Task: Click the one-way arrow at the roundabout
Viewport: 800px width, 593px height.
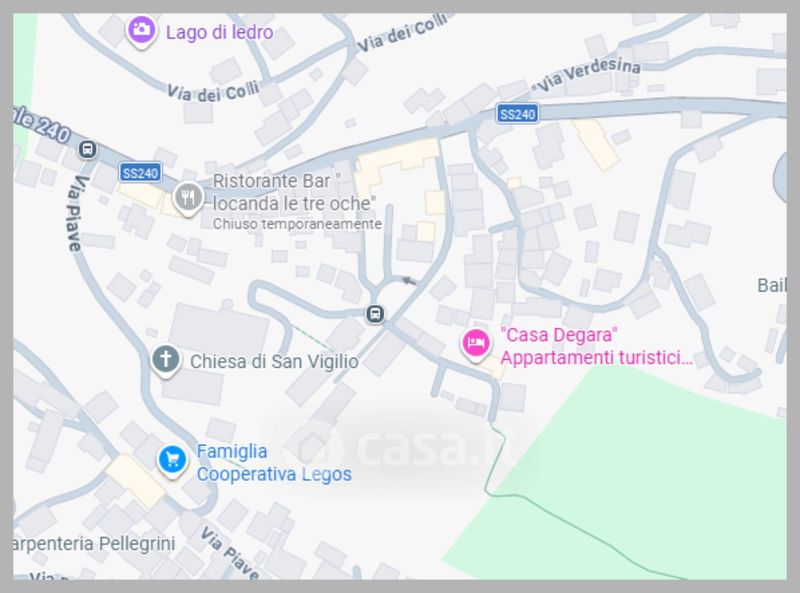Action: (409, 281)
